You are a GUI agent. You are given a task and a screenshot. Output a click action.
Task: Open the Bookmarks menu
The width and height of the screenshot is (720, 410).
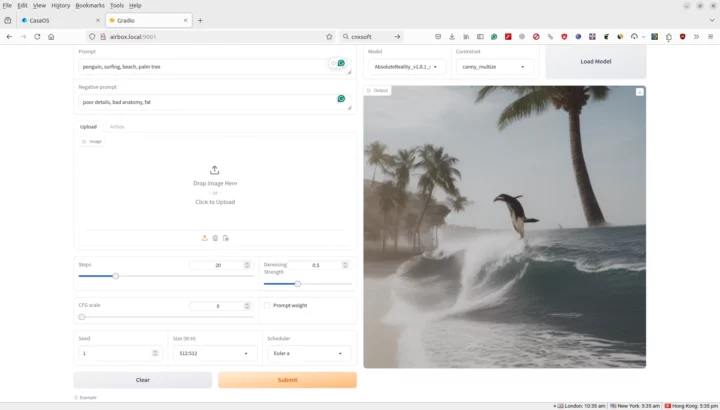click(90, 6)
